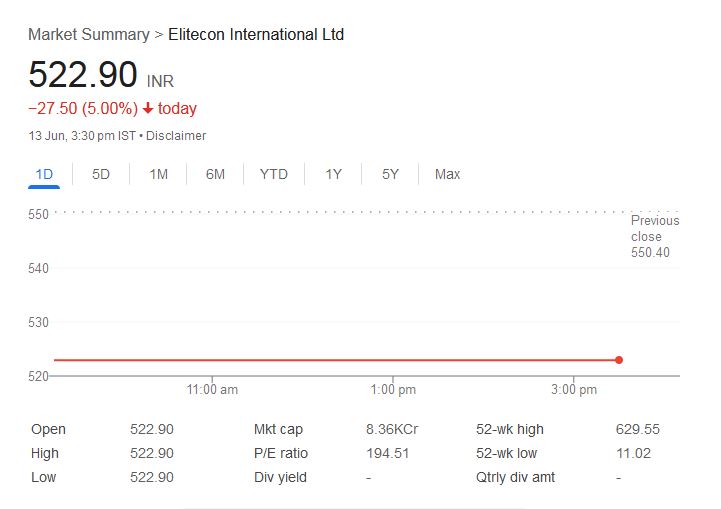Open the Market Summary link
721x509 pixels.
point(88,34)
